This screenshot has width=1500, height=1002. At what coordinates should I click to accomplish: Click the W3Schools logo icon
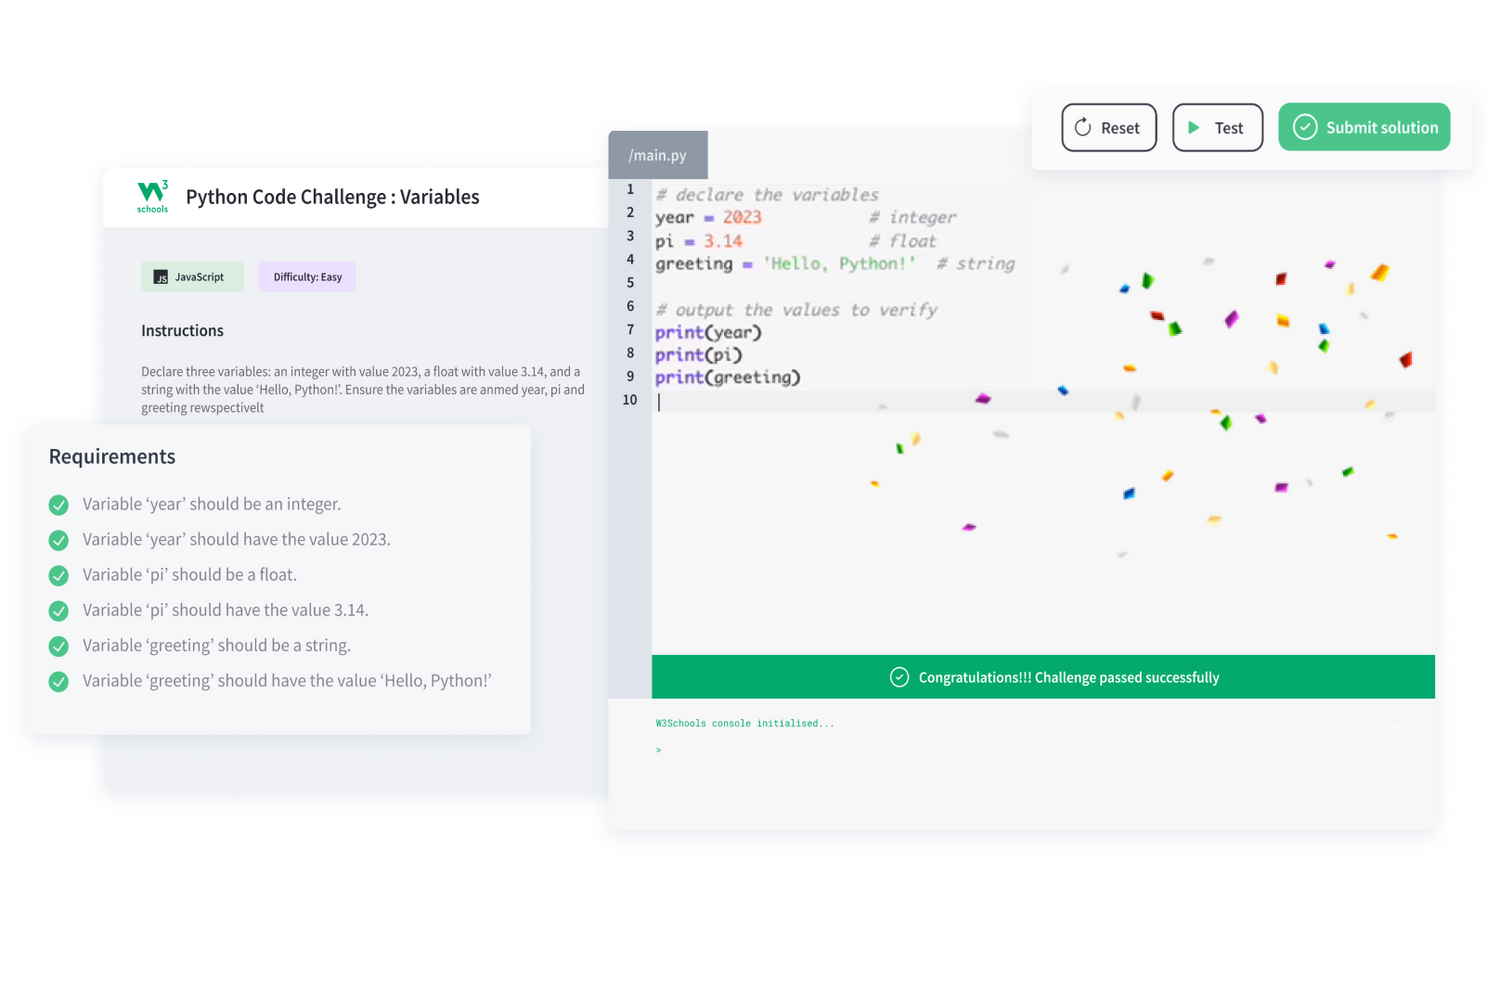[x=153, y=196]
